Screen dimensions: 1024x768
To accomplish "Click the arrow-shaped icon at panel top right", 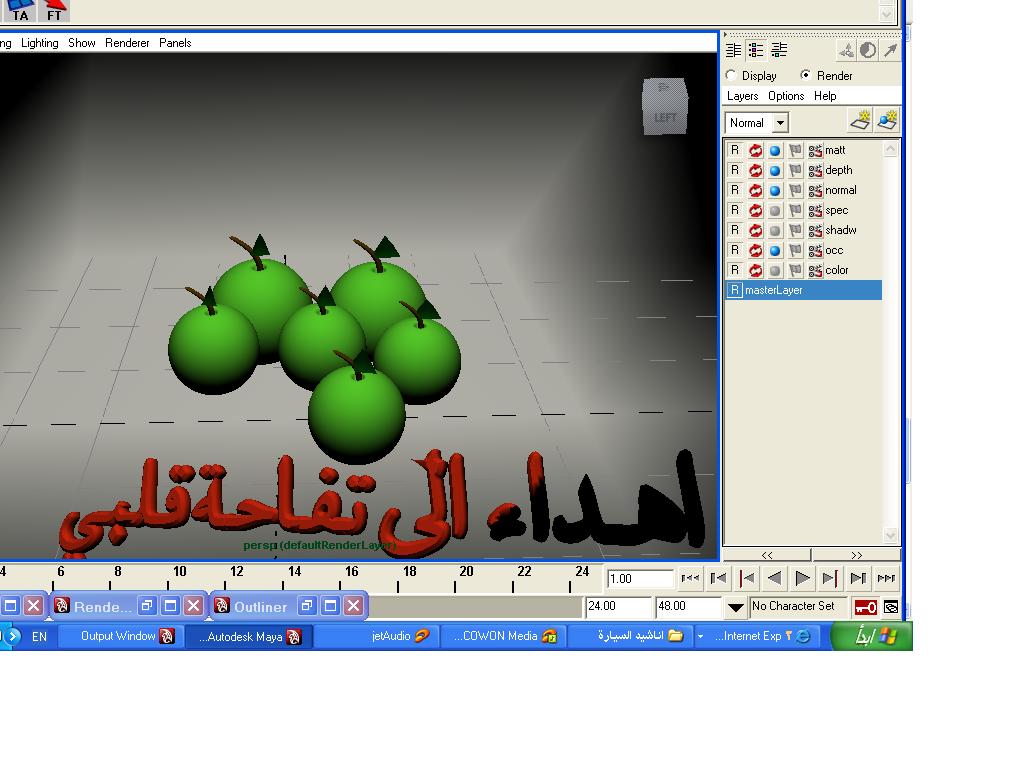I will click(890, 50).
